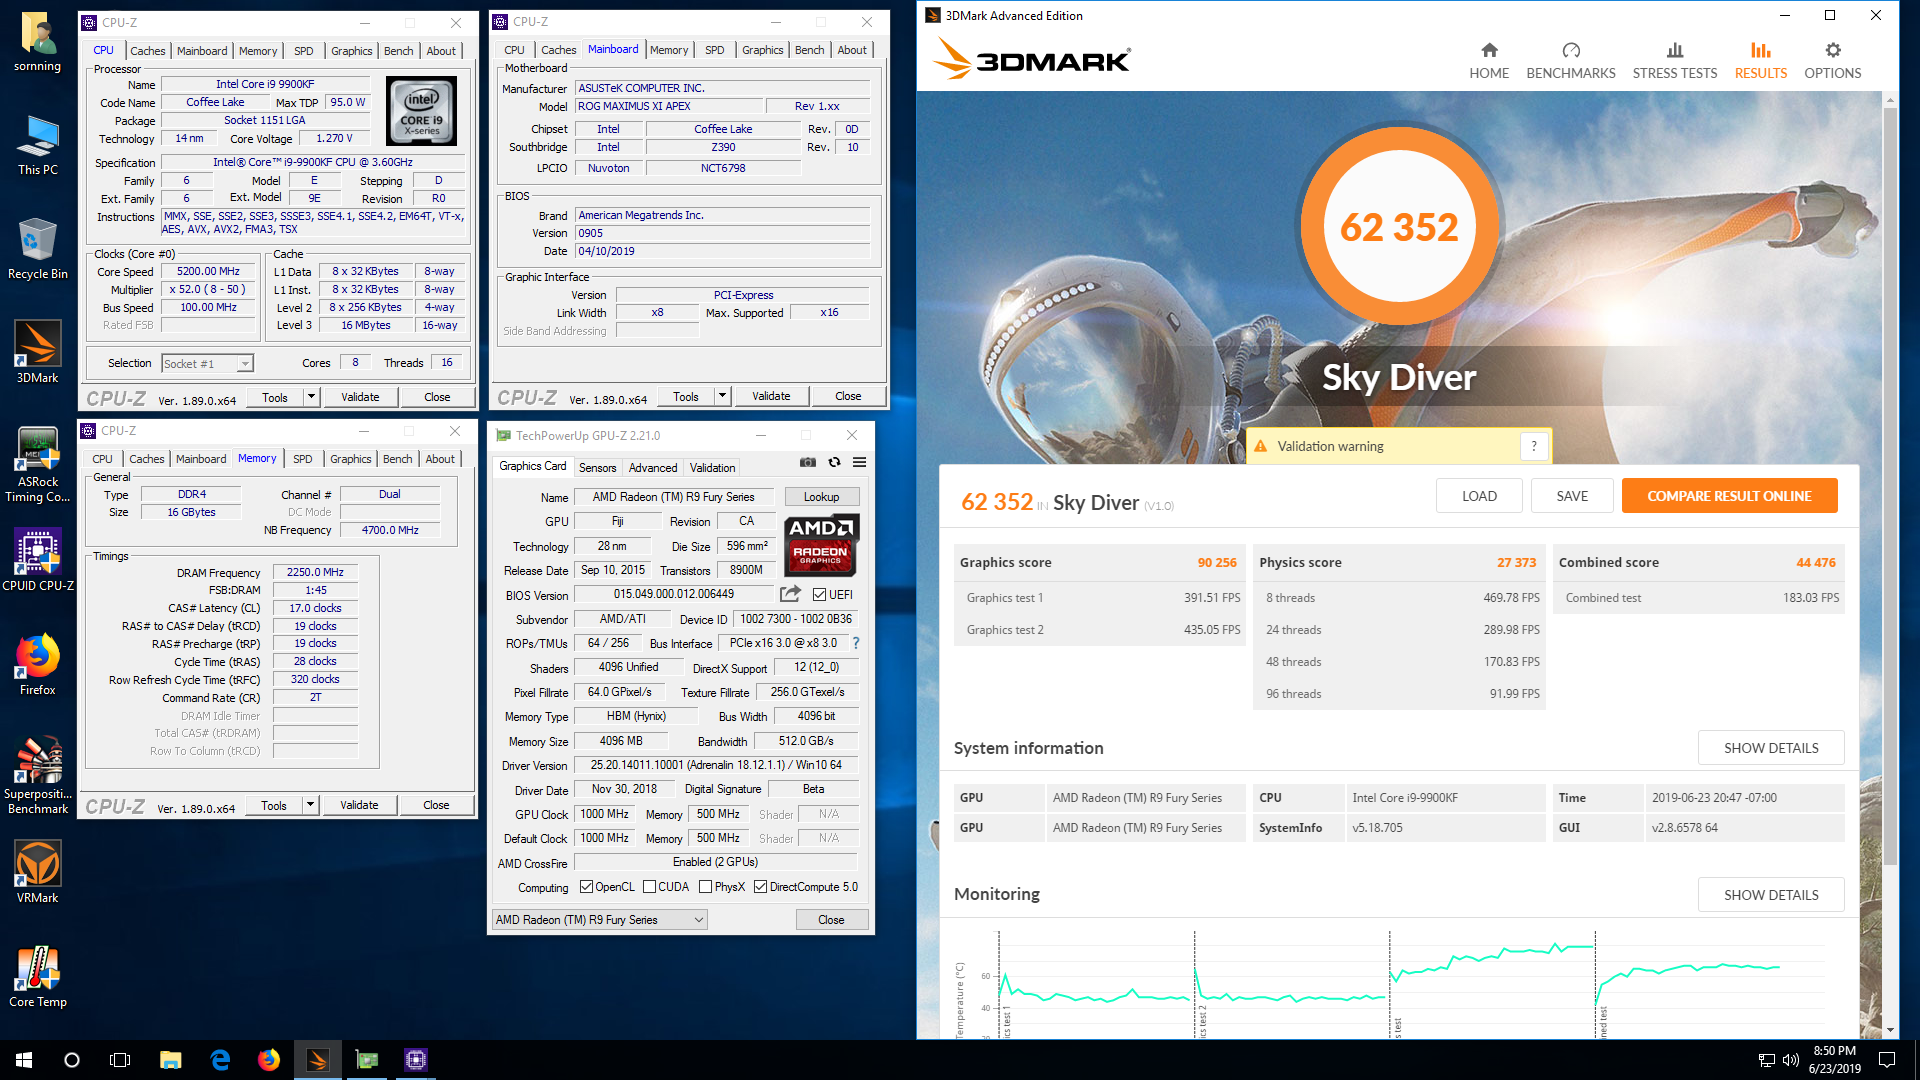Toggle the OpenCL checkbox
The width and height of the screenshot is (1920, 1080).
tap(587, 887)
